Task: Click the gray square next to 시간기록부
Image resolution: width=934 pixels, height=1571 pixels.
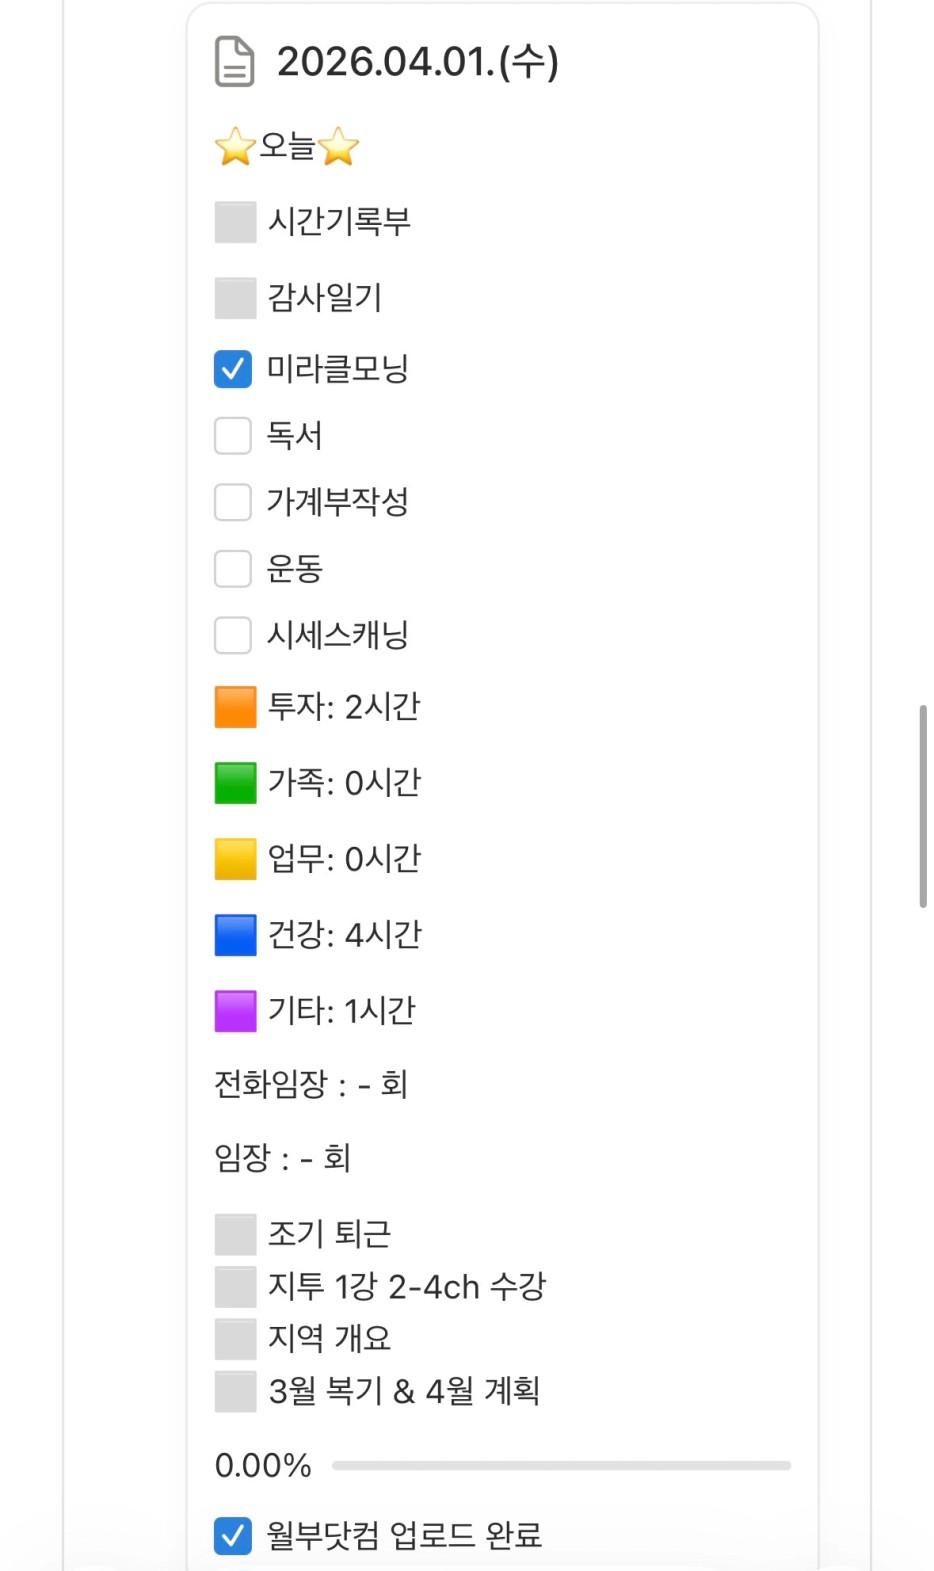Action: click(x=235, y=222)
